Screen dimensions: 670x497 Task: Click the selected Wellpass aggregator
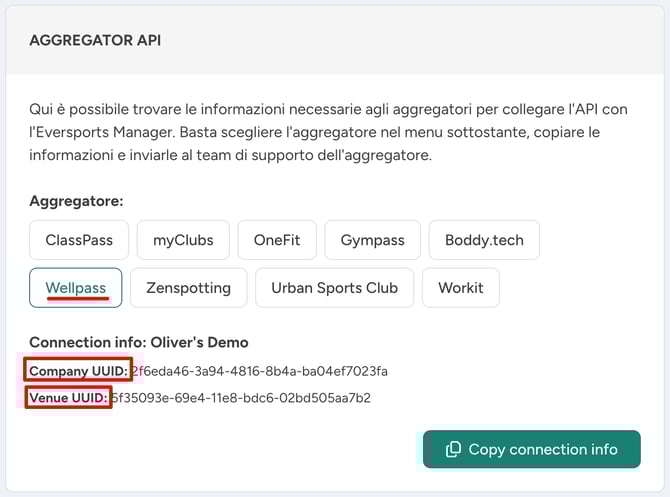tap(76, 288)
